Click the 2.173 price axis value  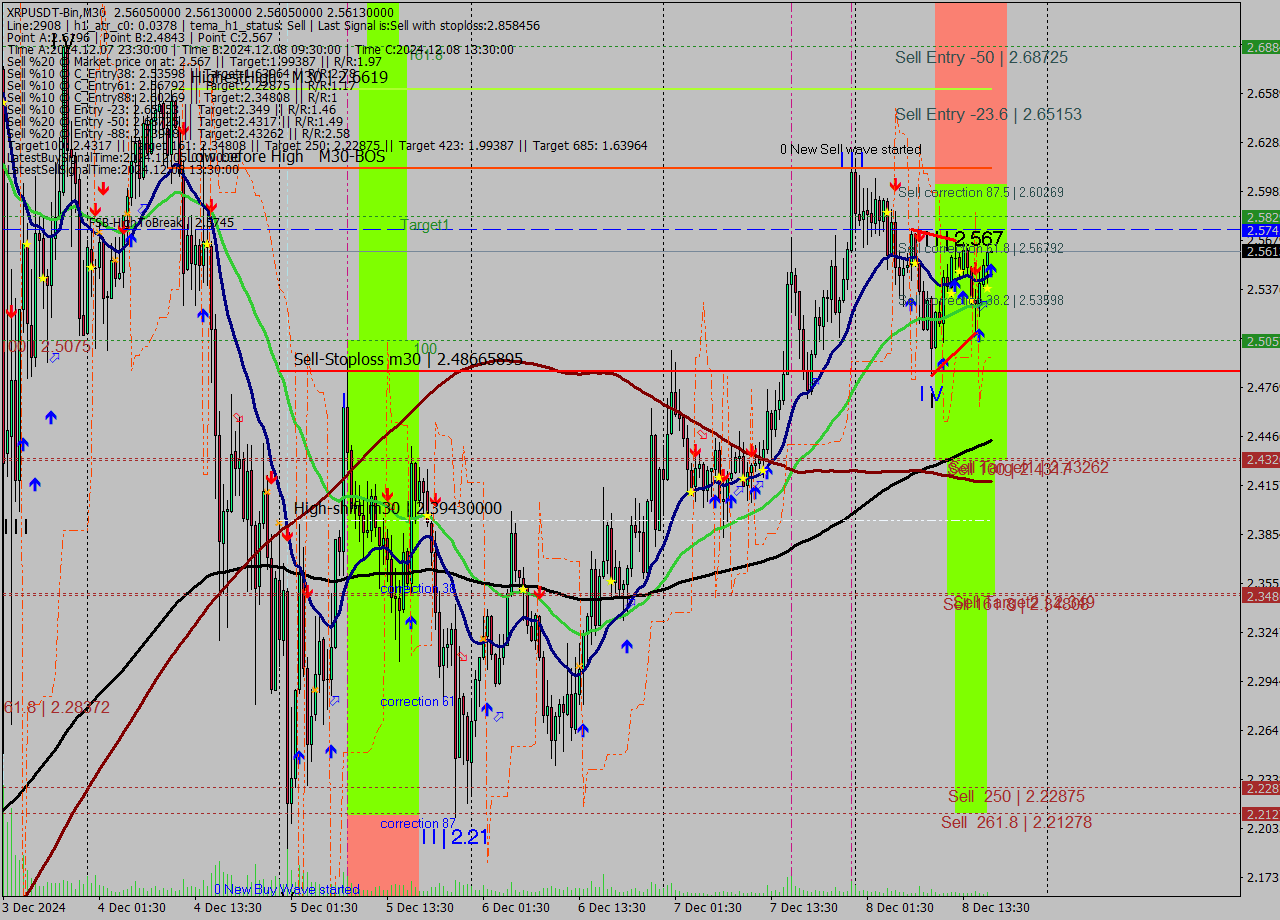point(1263,877)
